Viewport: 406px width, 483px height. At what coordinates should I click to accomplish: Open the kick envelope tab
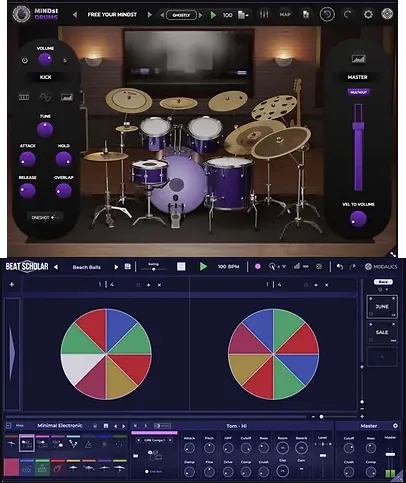tap(67, 97)
